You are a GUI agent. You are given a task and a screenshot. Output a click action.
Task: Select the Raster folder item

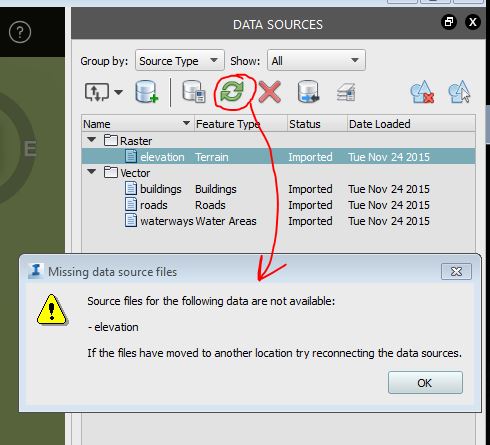click(x=128, y=140)
